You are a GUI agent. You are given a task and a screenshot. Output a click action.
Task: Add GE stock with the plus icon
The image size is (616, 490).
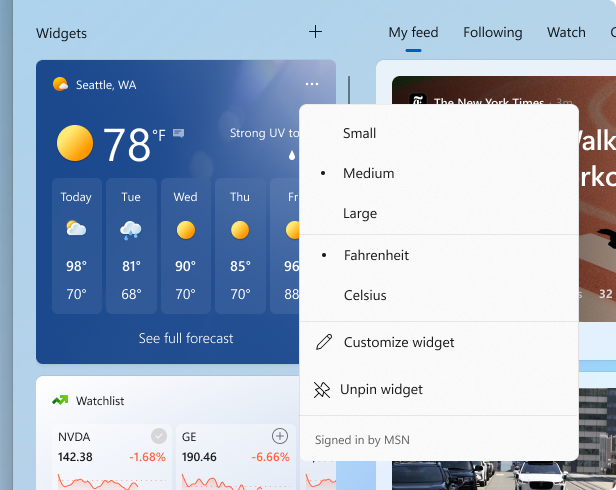[280, 436]
